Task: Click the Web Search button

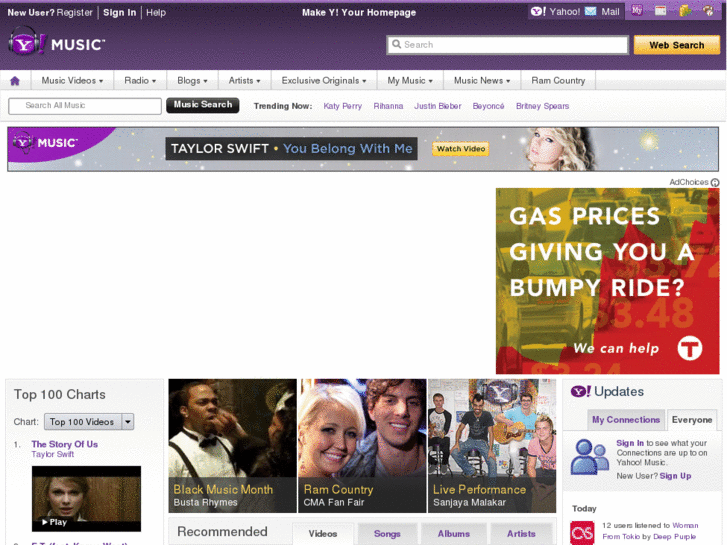Action: [x=676, y=45]
